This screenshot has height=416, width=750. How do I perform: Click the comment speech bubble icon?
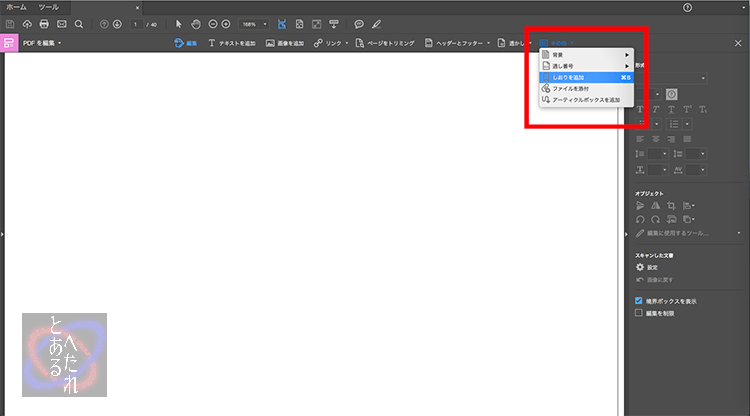coord(358,23)
